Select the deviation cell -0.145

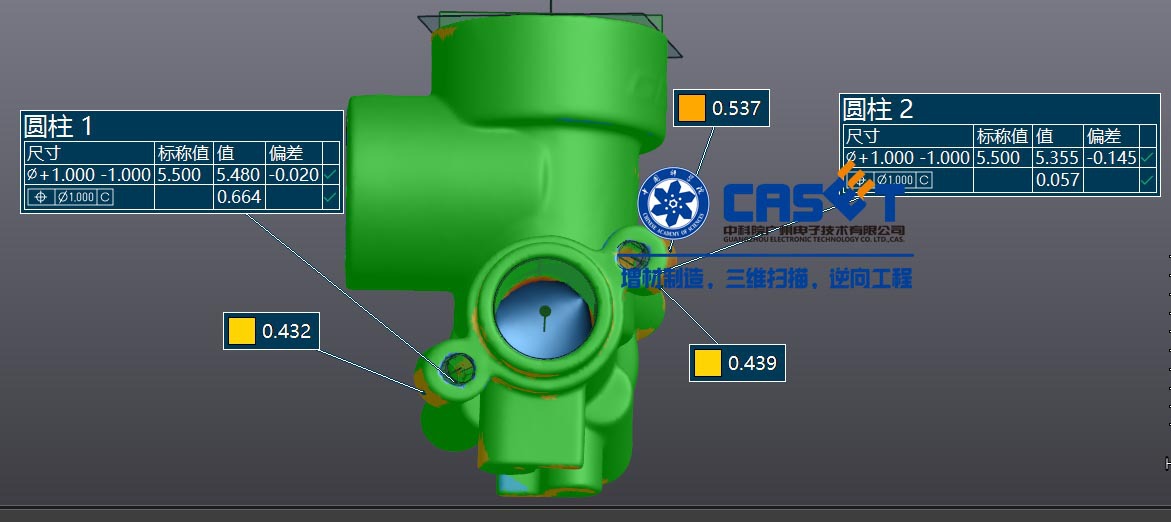point(1111,158)
